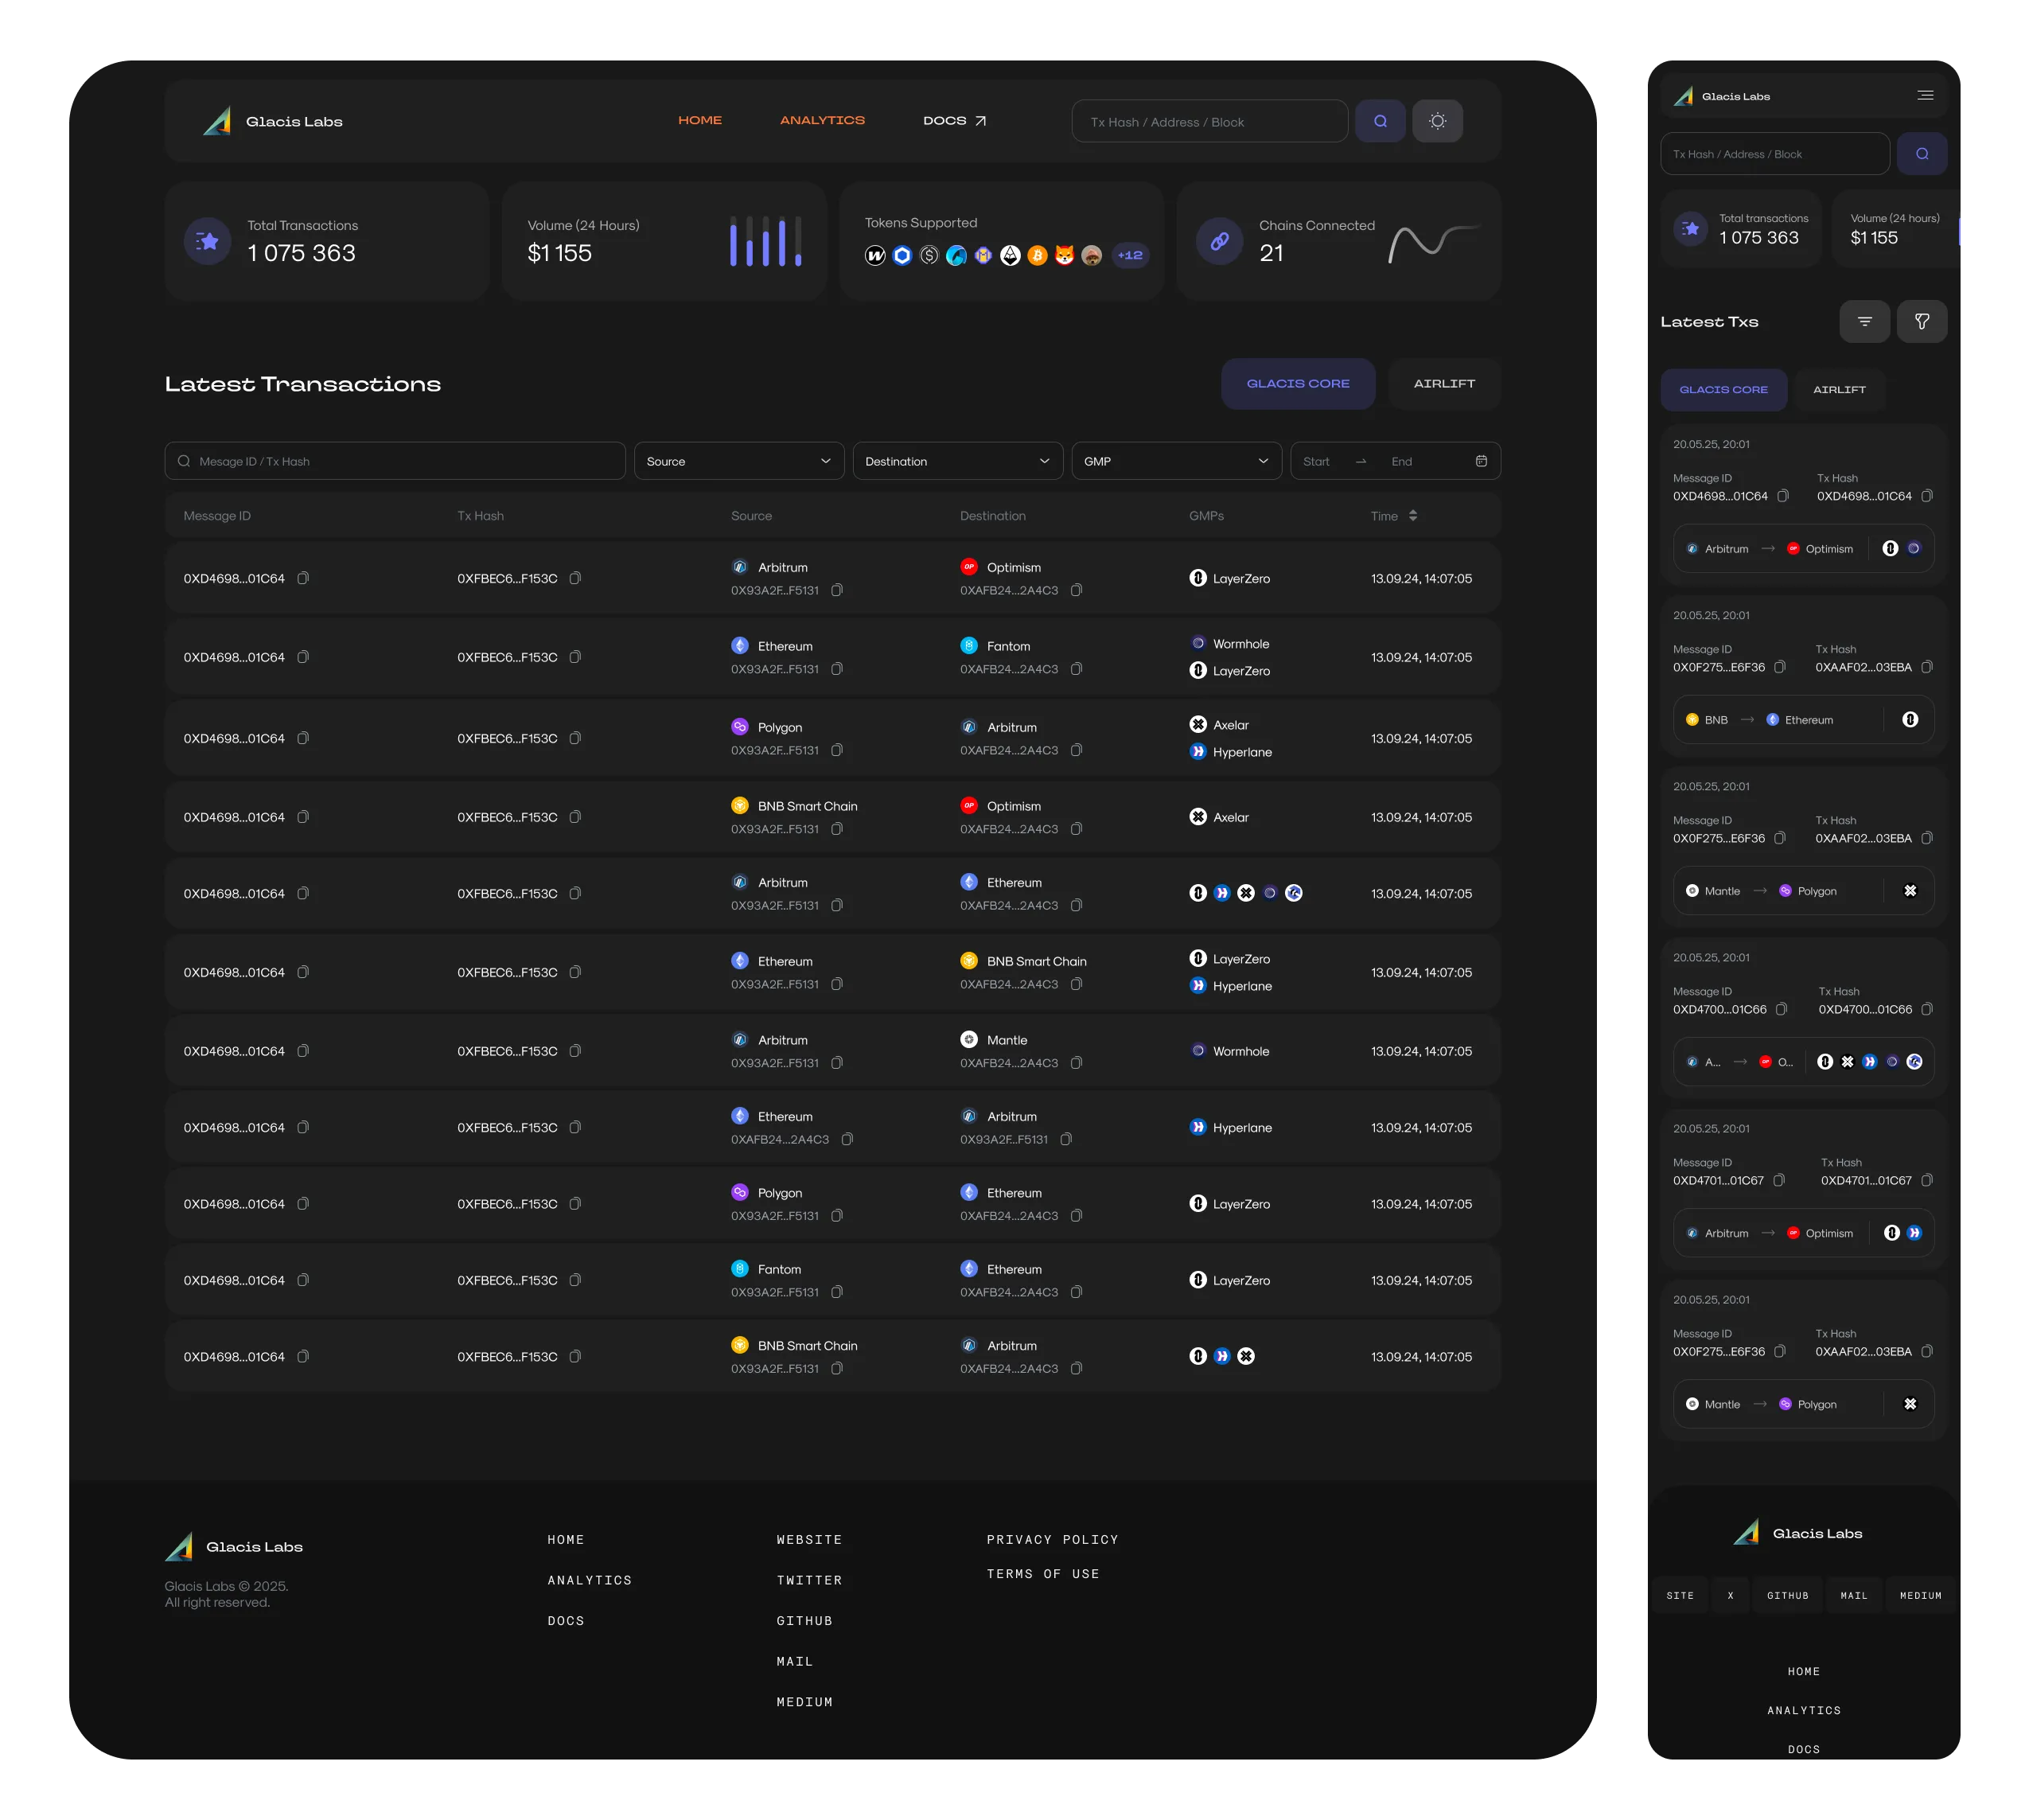The image size is (2029, 1820).
Task: Open the Source chain dropdown
Action: pyautogui.click(x=738, y=461)
